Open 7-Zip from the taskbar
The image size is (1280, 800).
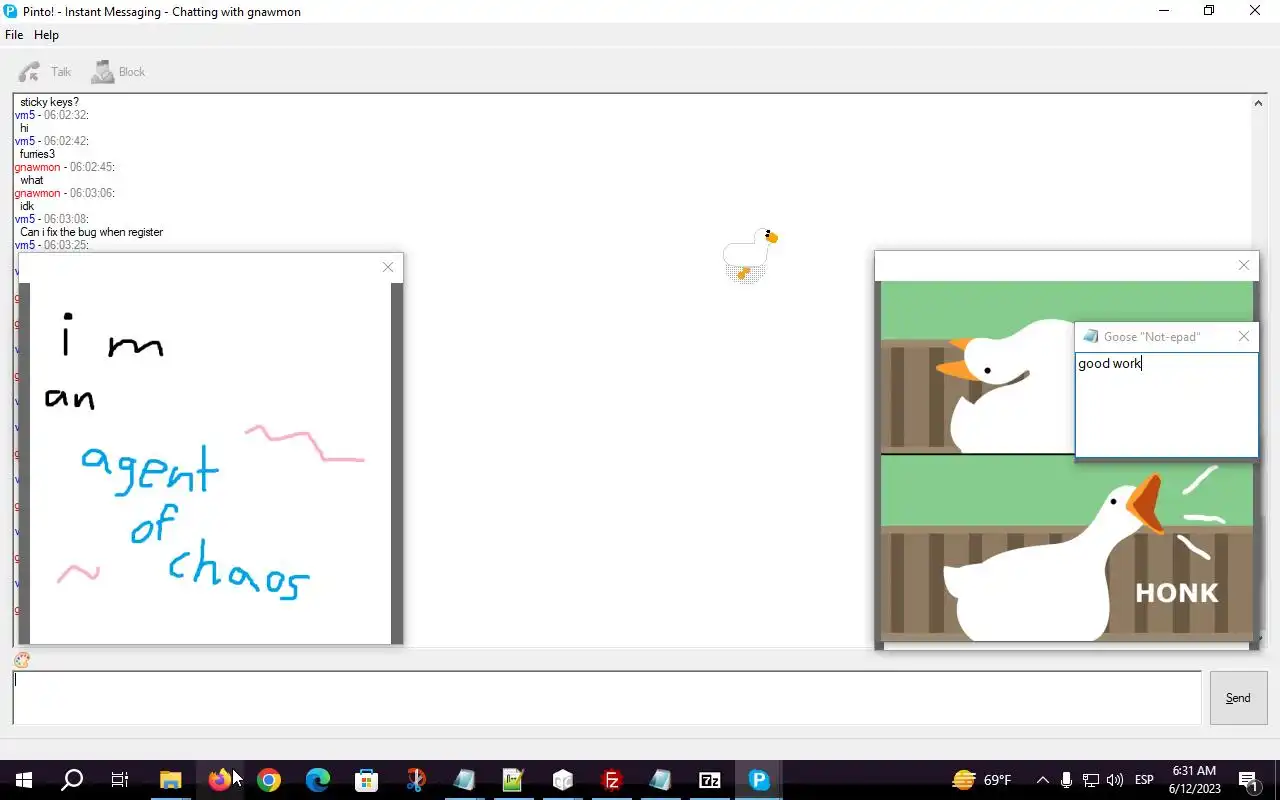(x=710, y=780)
